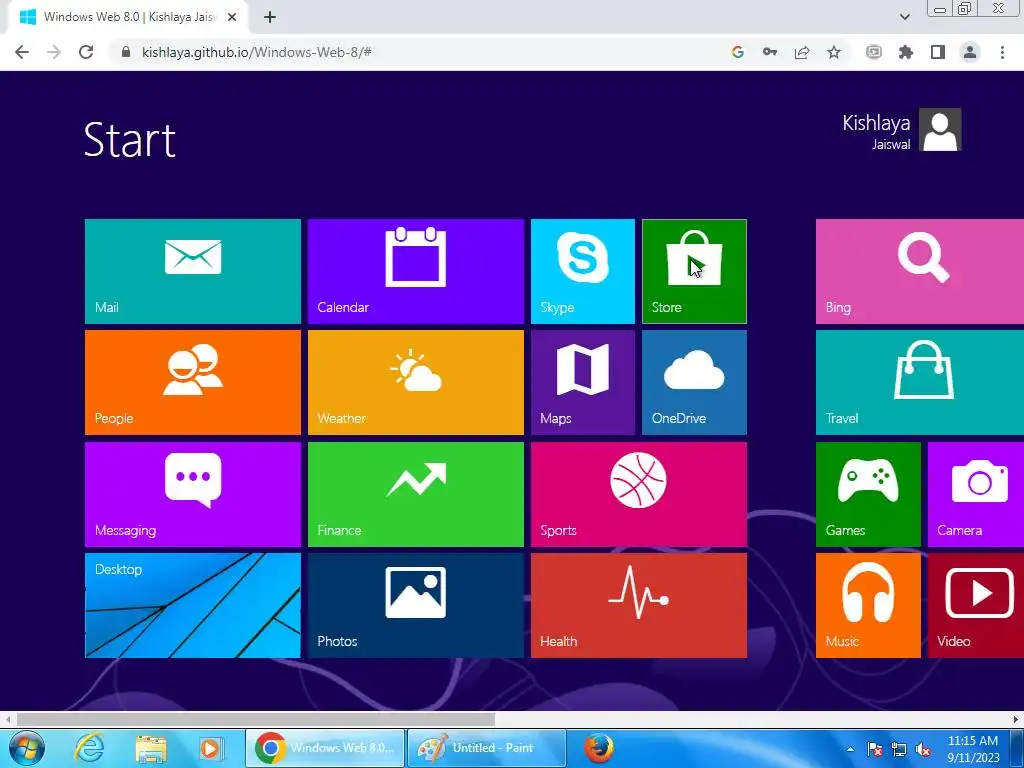Click the Kishlaya user avatar

(940, 129)
